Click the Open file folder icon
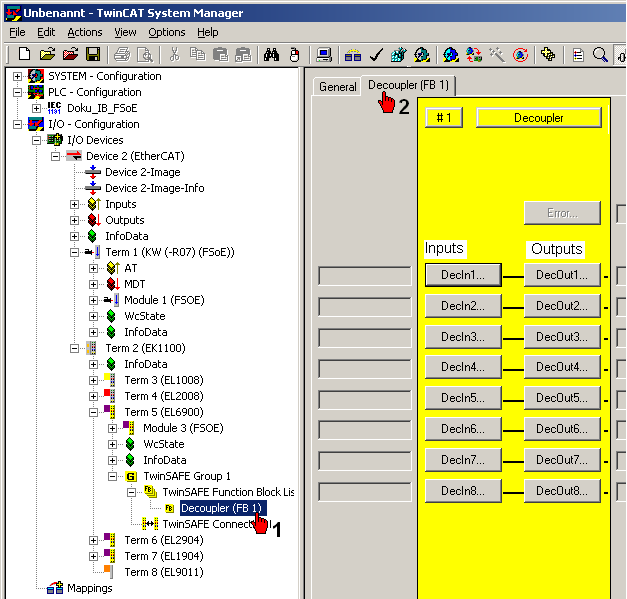Viewport: 627px width, 599px height. [47, 54]
